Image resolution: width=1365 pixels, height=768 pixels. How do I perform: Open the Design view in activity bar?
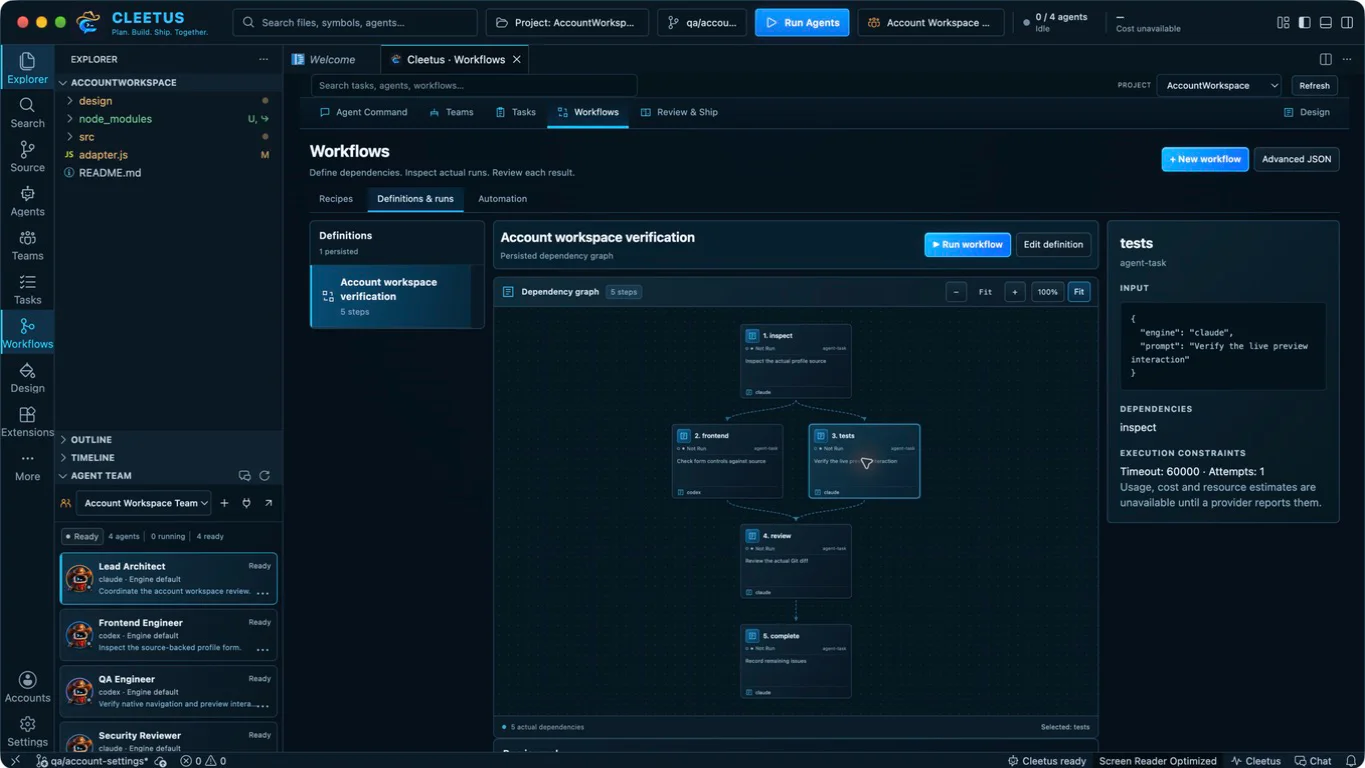(x=27, y=376)
